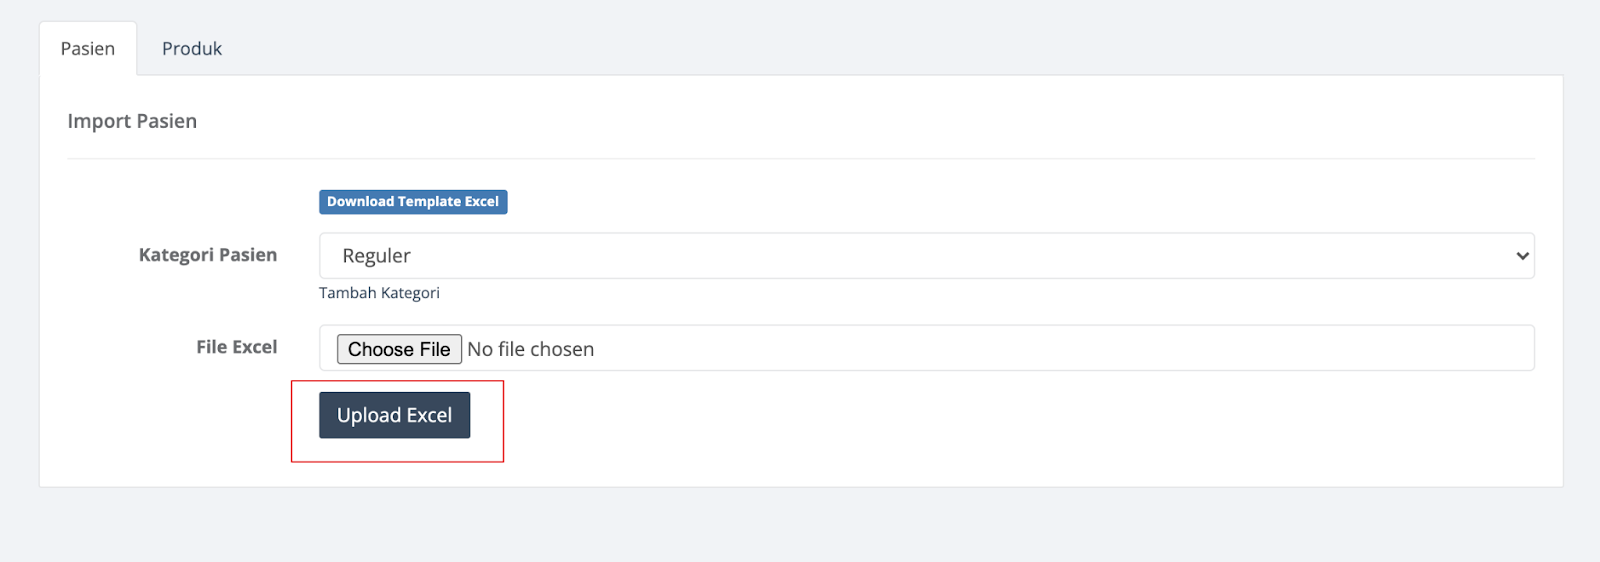The image size is (1600, 562).
Task: Click the Choose File button
Action: pyautogui.click(x=399, y=349)
